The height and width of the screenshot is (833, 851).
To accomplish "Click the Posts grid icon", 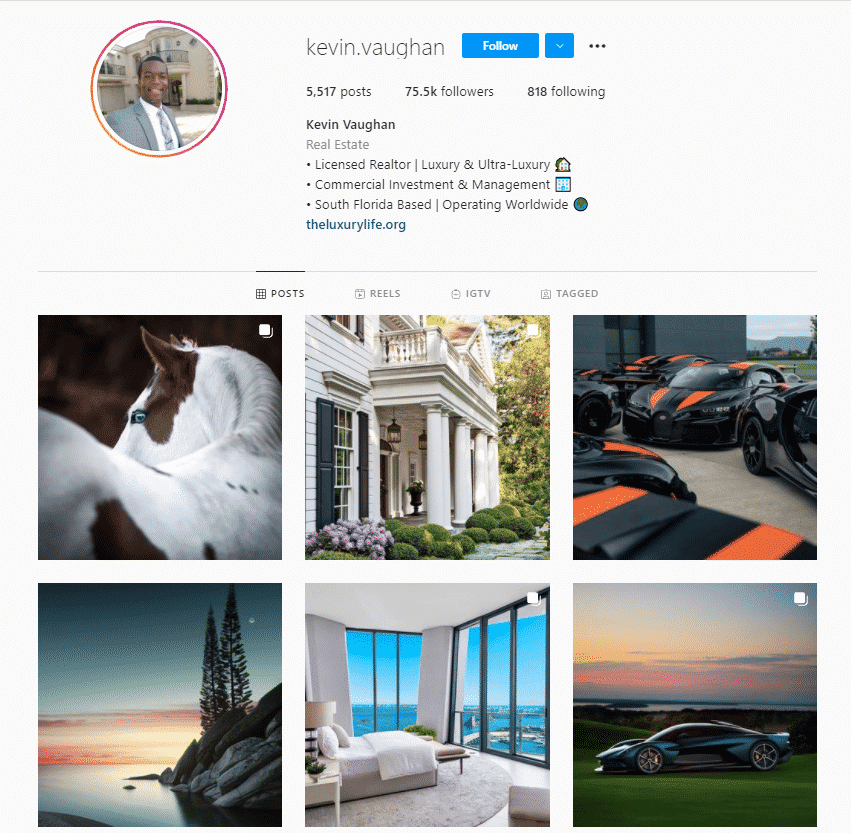I will pos(261,294).
